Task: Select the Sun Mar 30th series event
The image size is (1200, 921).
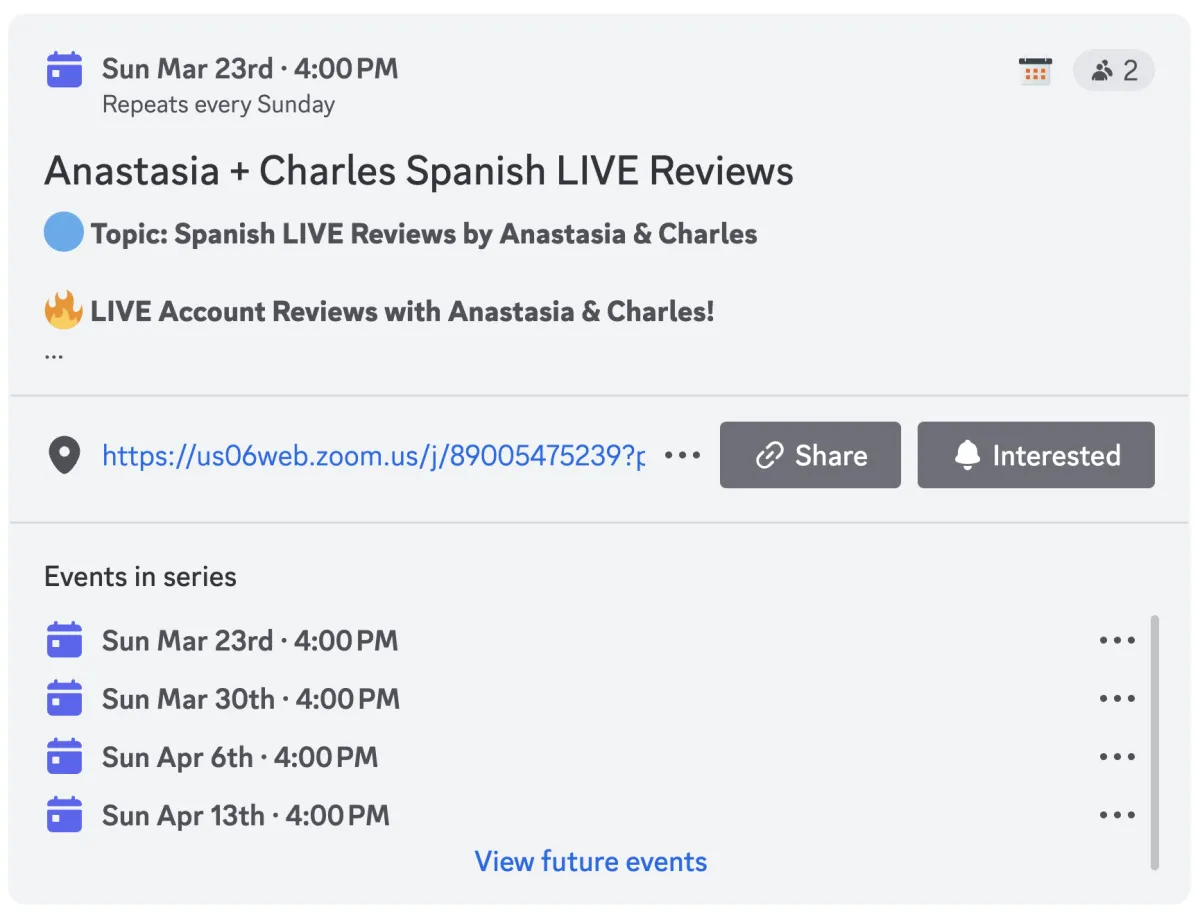Action: (251, 698)
